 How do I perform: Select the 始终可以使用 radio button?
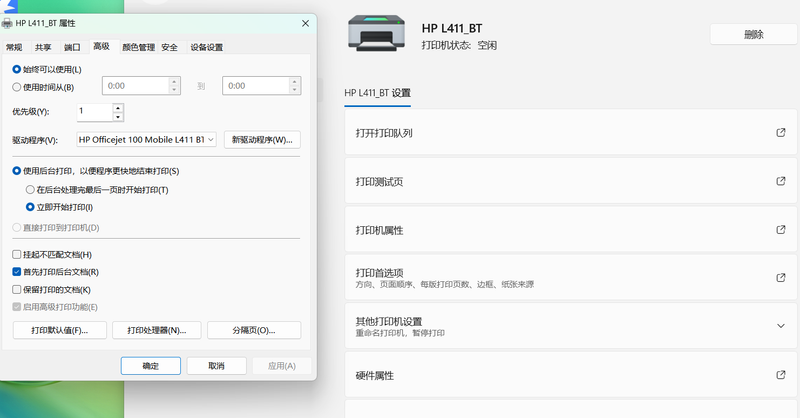coord(16,69)
